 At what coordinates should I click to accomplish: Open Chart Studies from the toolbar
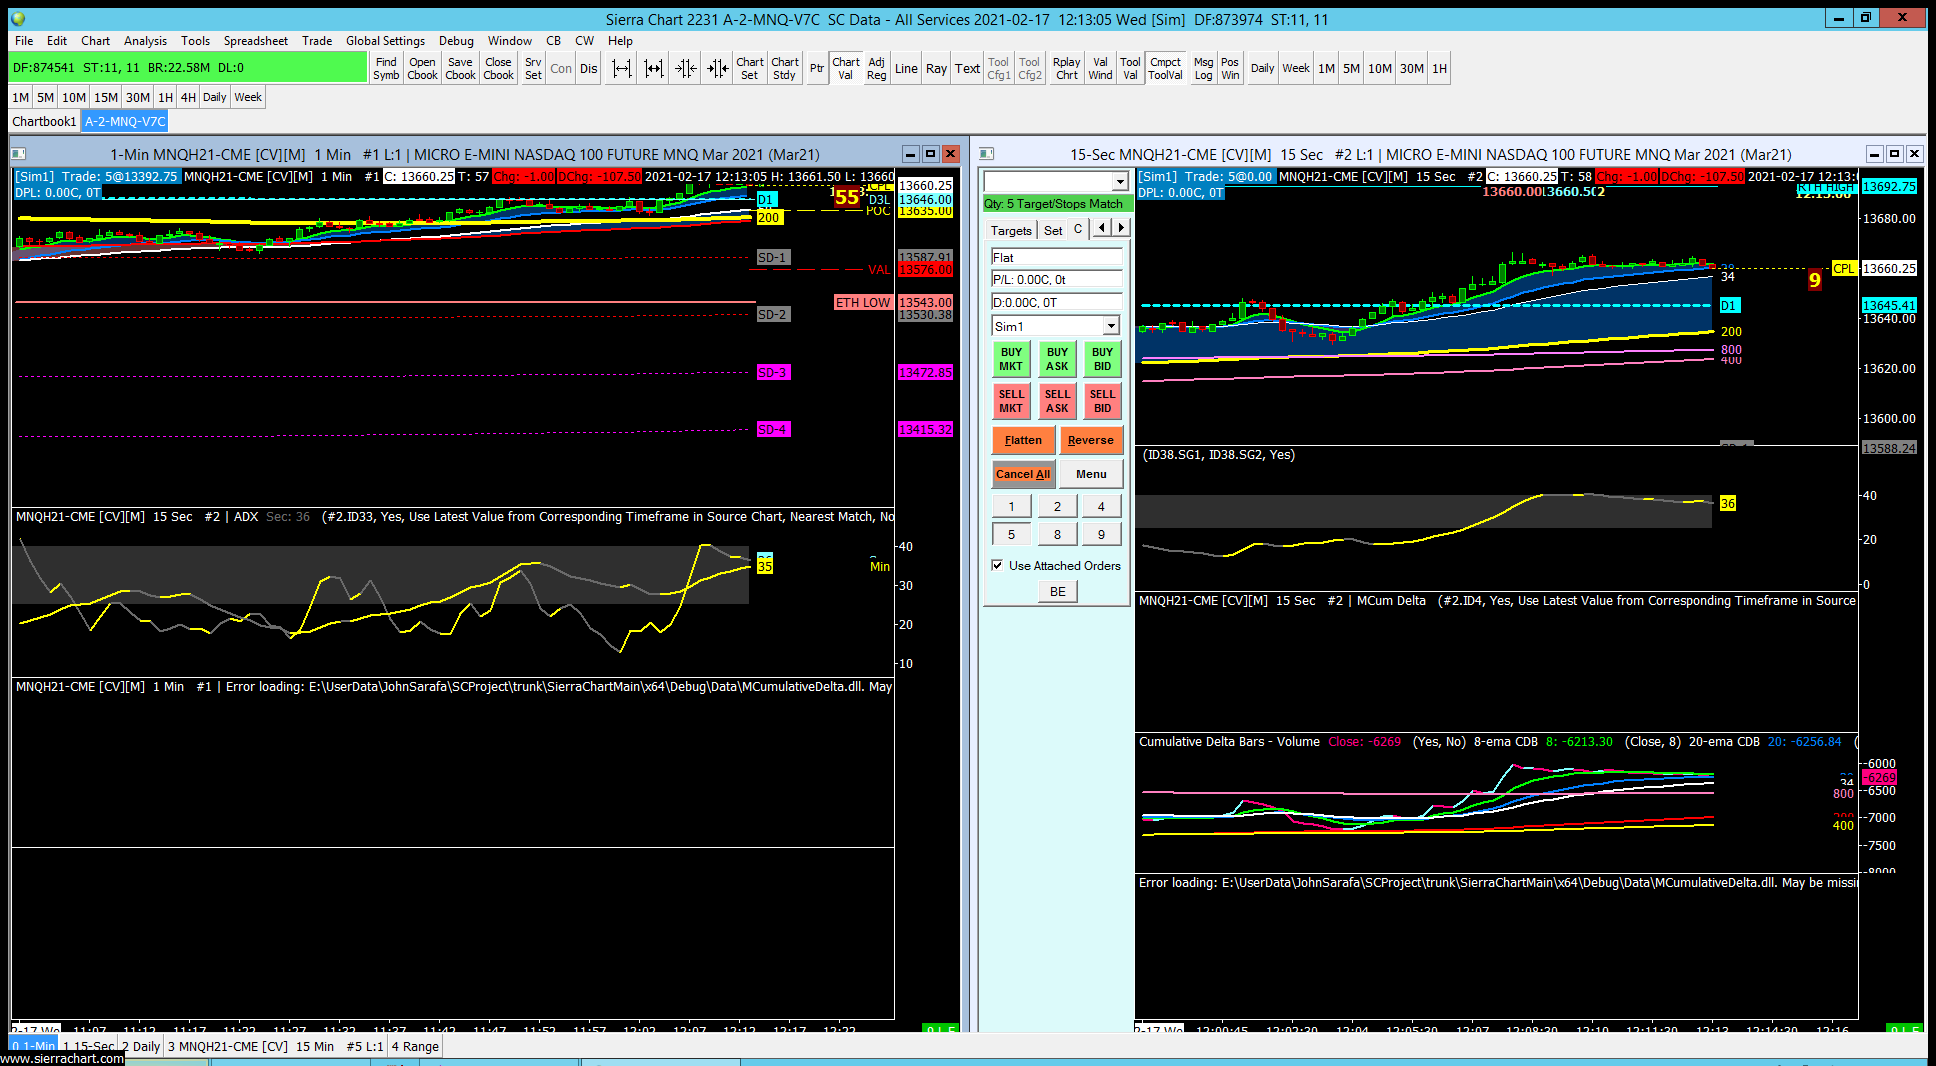[x=785, y=68]
